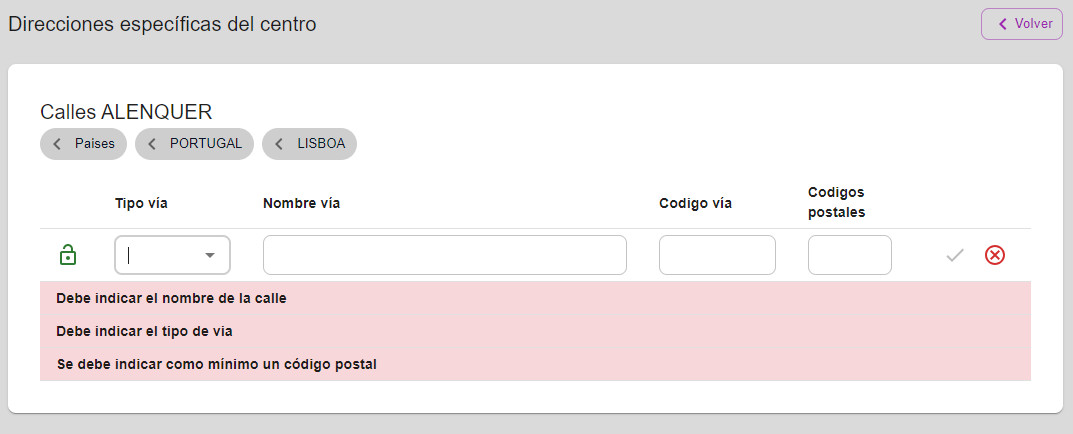Click the Codigos postales column header

(x=837, y=202)
